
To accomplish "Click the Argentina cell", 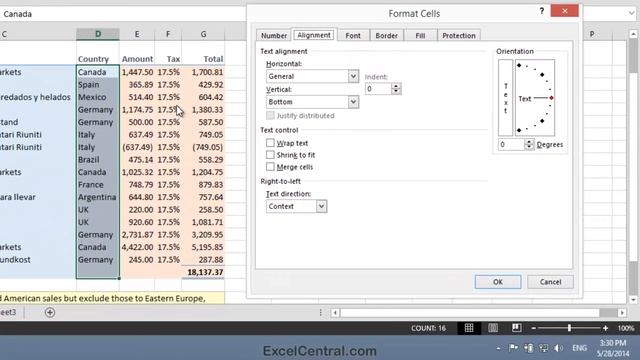I will (98, 197).
